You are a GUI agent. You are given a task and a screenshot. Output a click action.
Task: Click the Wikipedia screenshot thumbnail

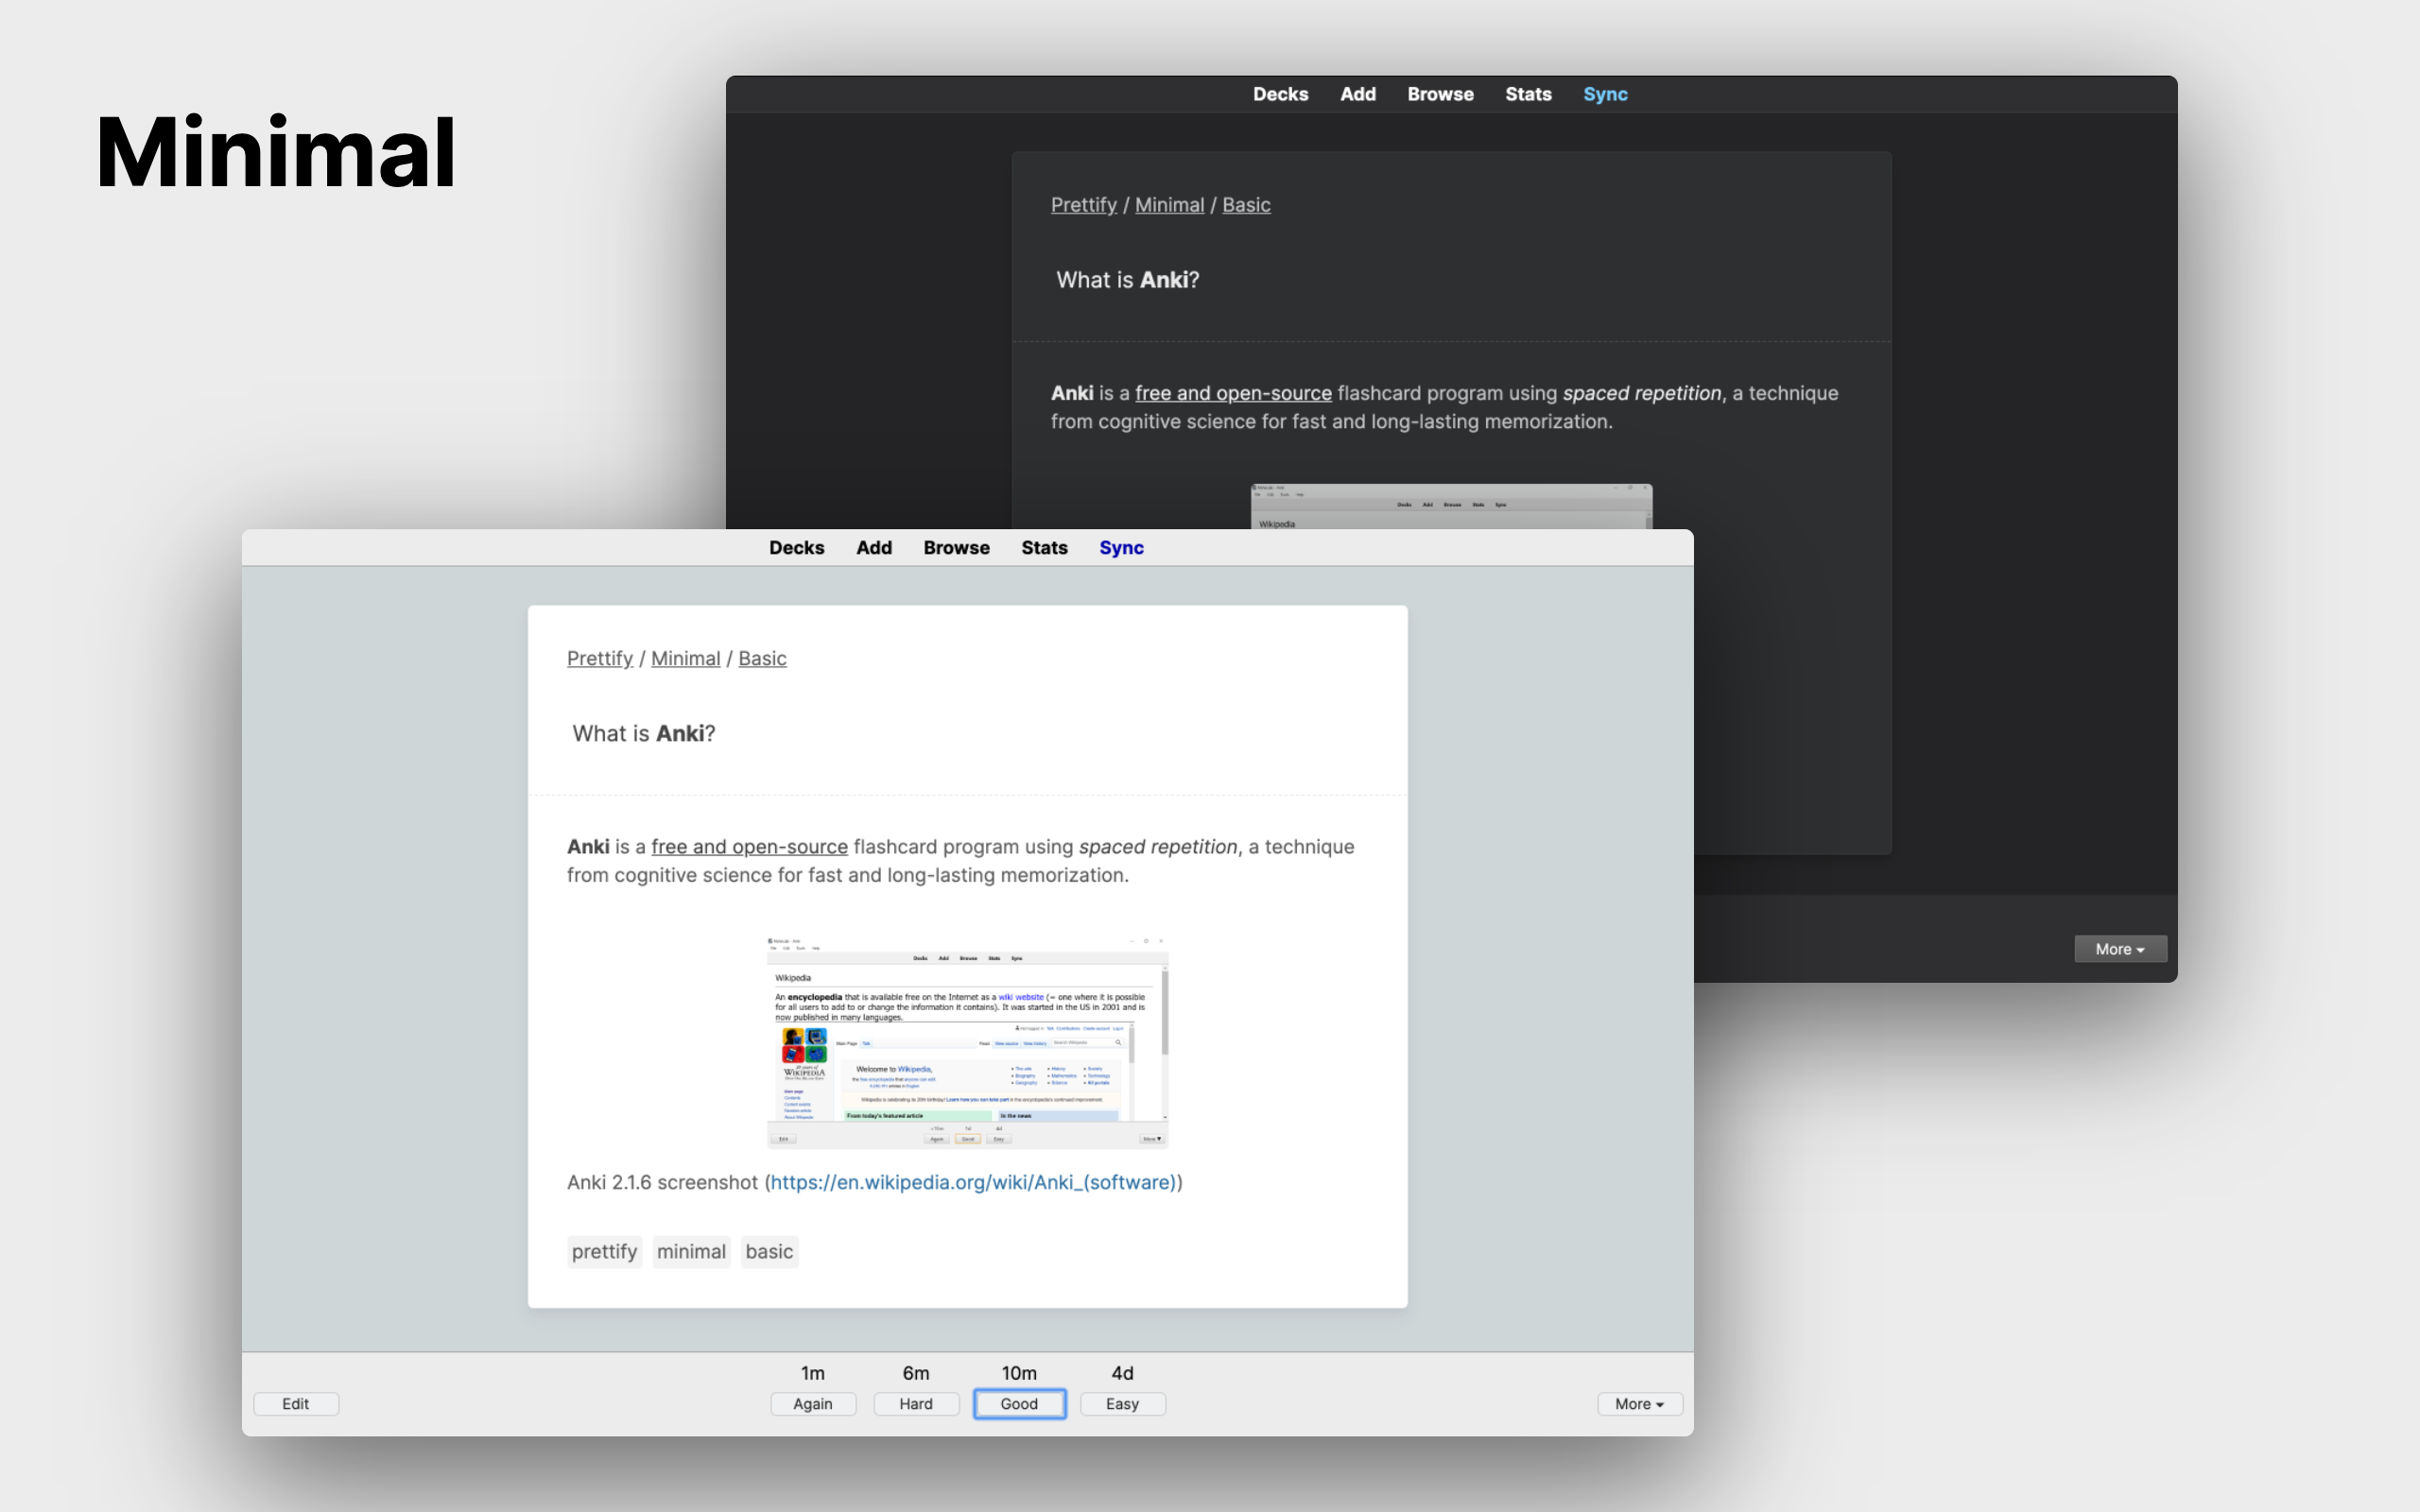click(x=967, y=1039)
